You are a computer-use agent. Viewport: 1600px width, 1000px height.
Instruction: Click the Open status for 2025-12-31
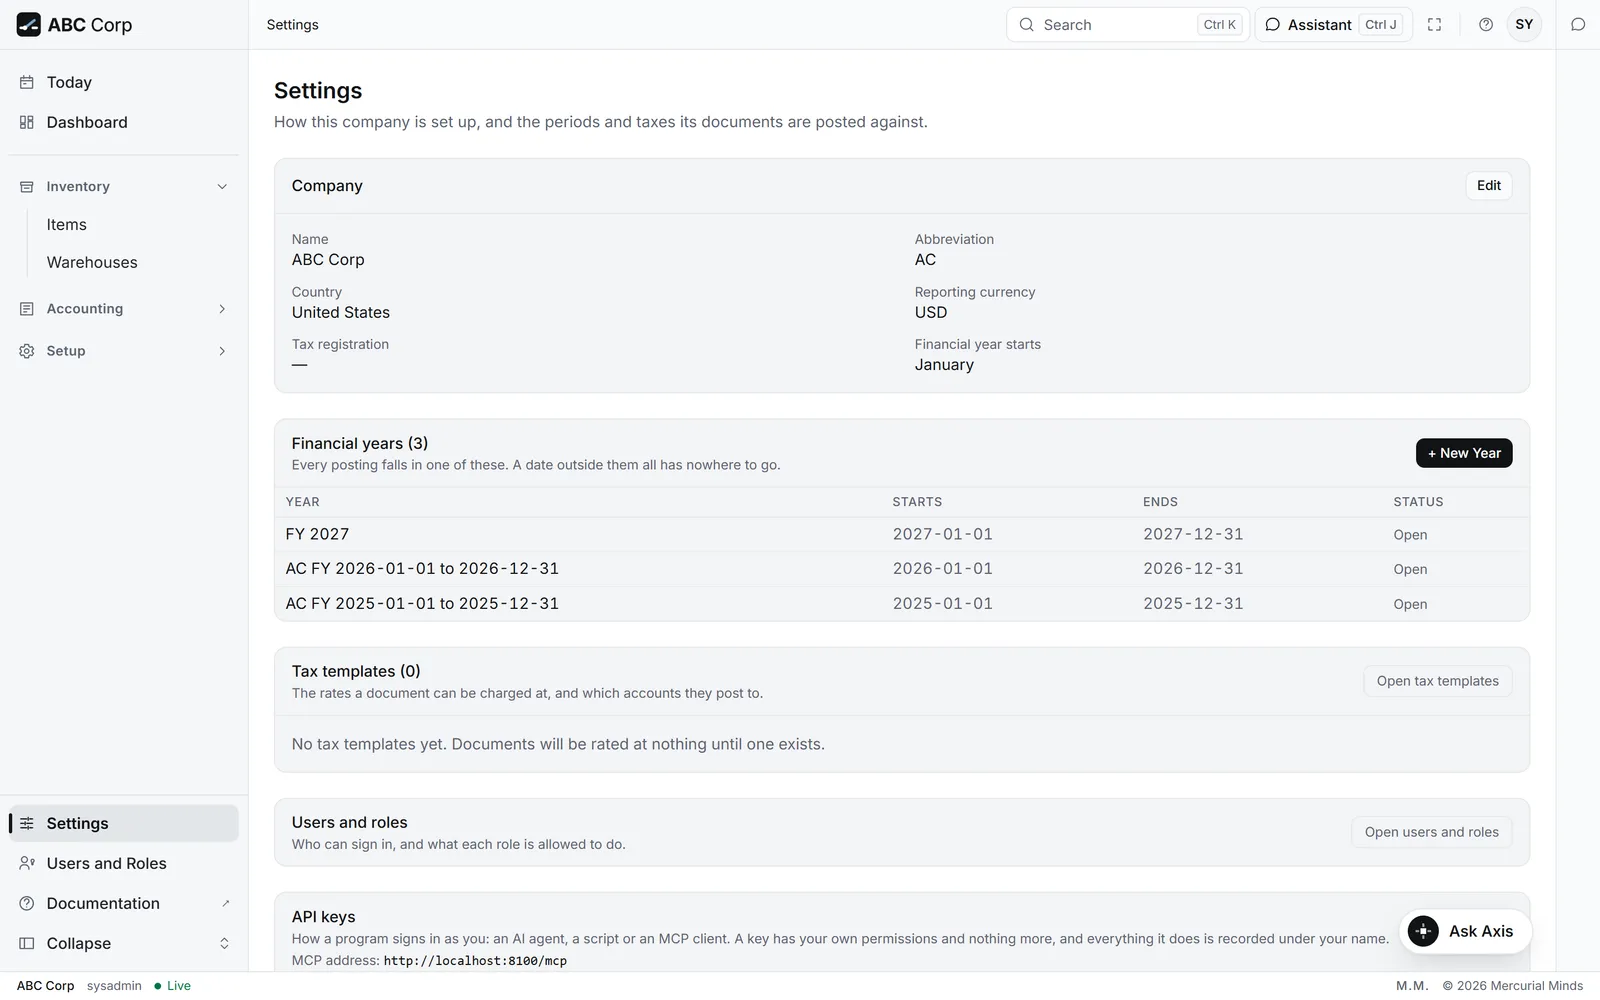click(1410, 604)
